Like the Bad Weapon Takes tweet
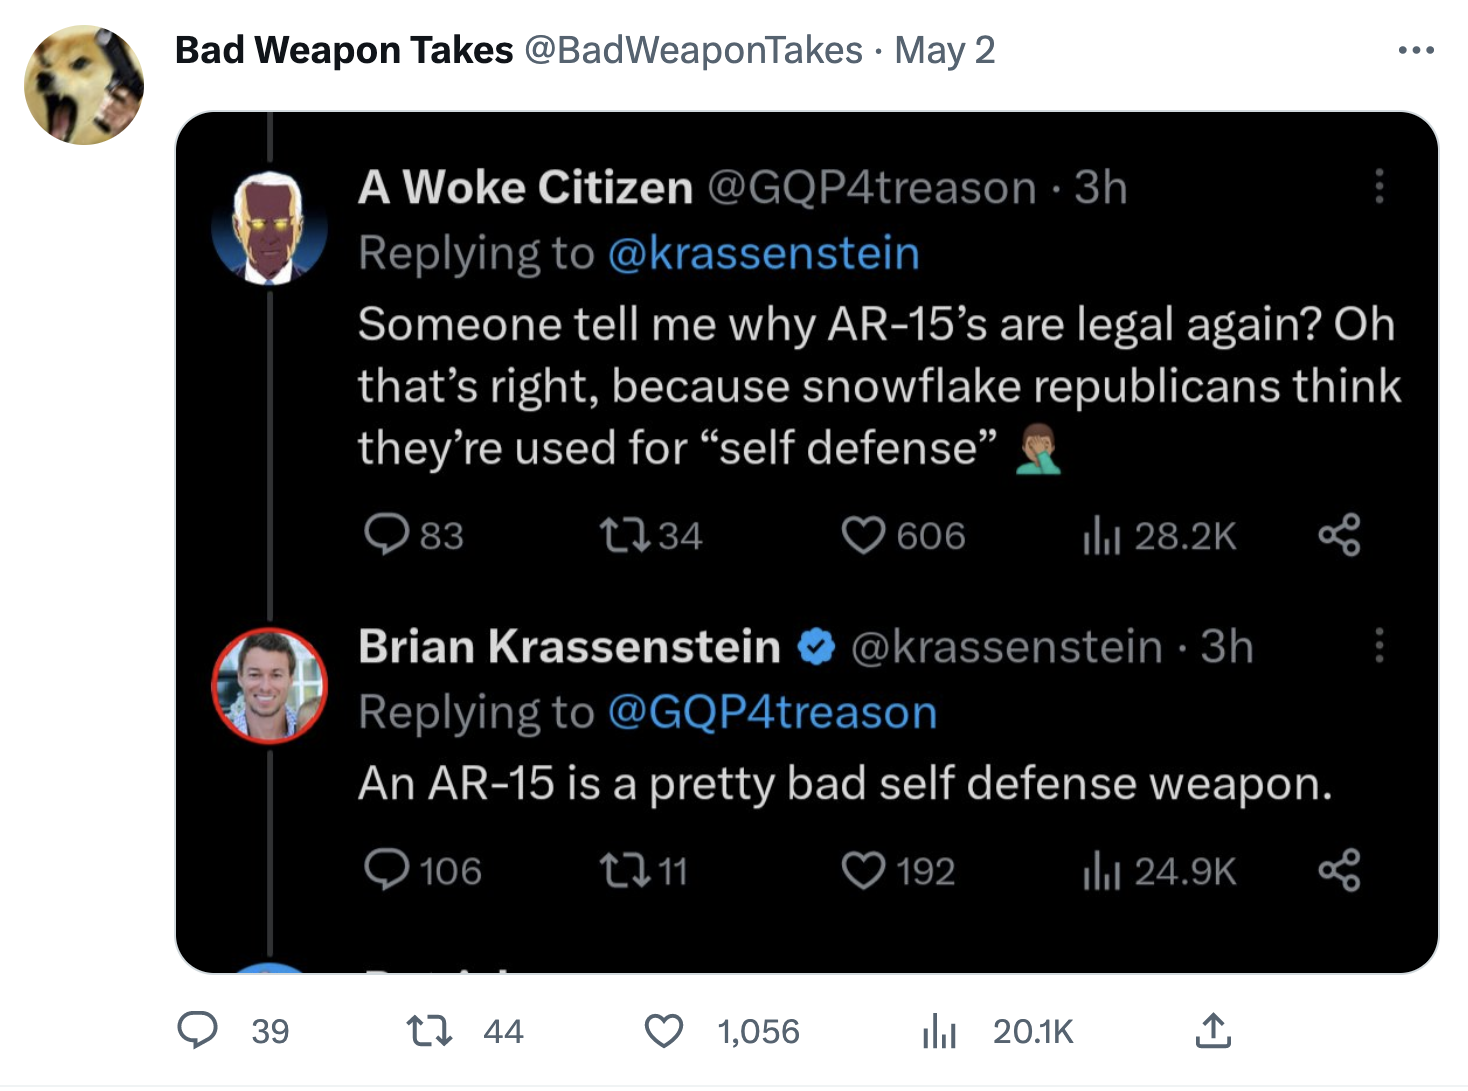This screenshot has height=1091, width=1468. (x=664, y=1030)
